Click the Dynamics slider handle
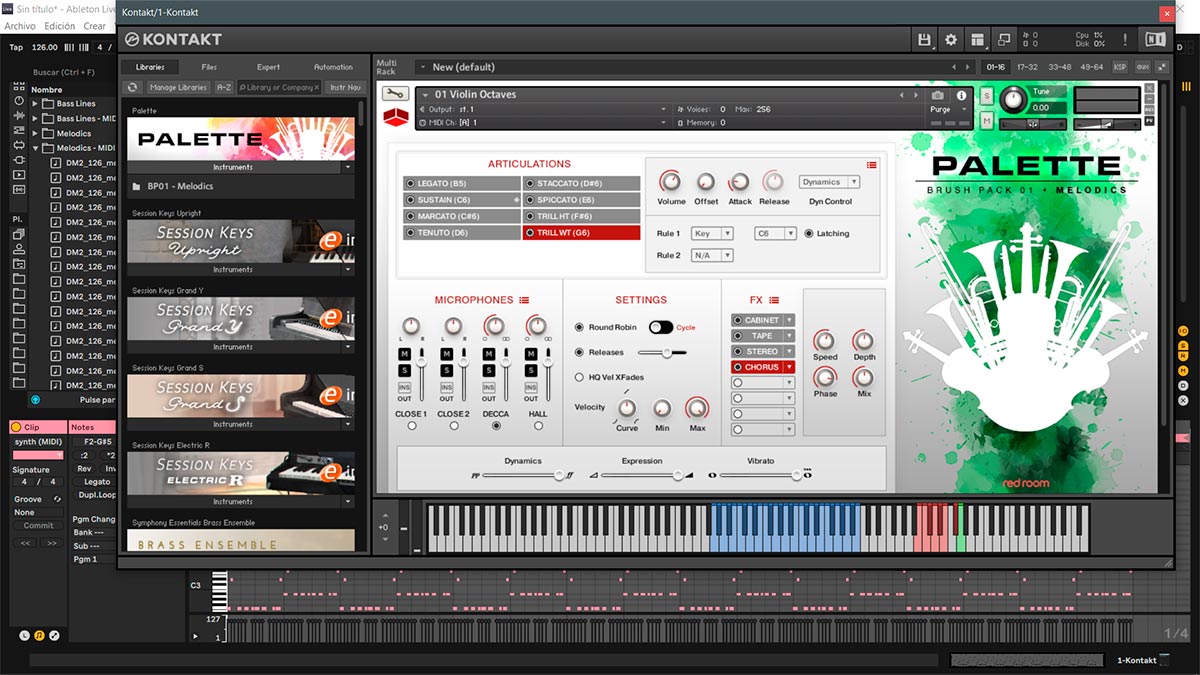The height and width of the screenshot is (675, 1200). [560, 476]
